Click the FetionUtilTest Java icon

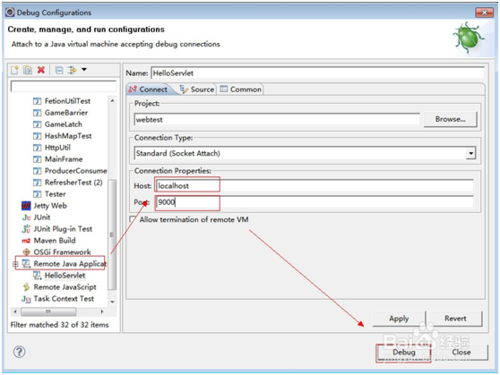[x=37, y=101]
